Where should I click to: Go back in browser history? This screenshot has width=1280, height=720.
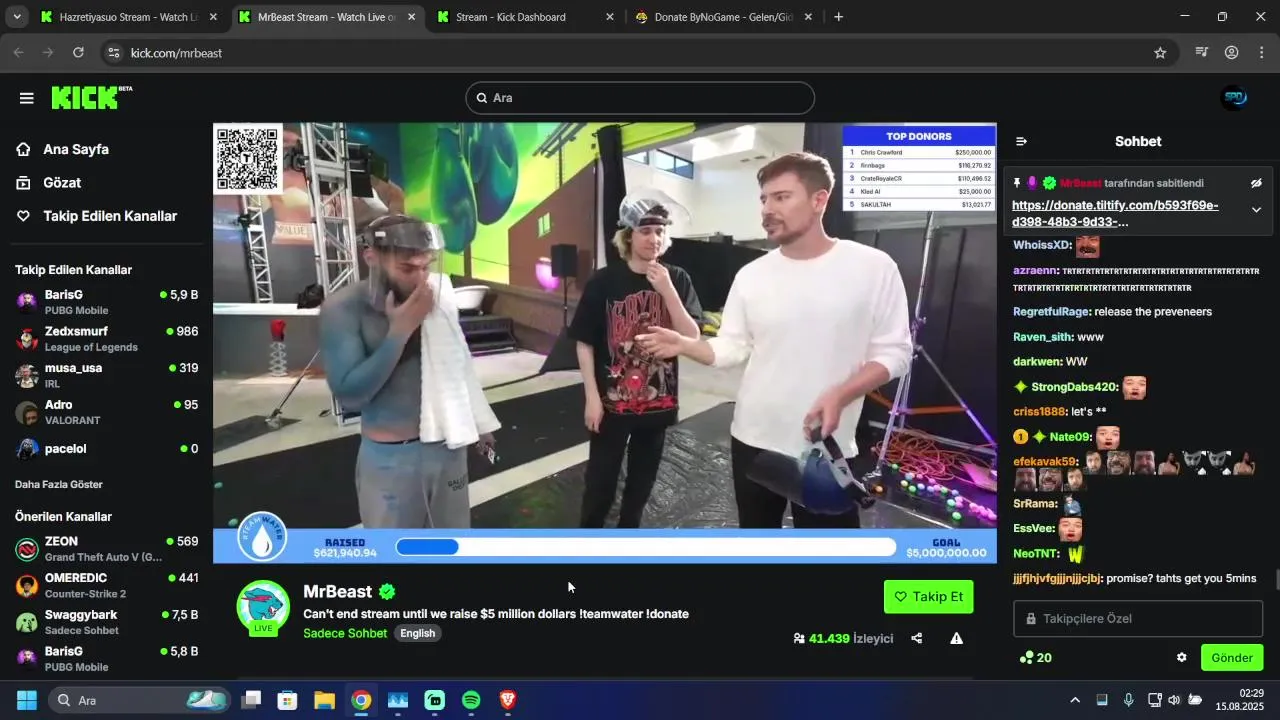coord(18,52)
